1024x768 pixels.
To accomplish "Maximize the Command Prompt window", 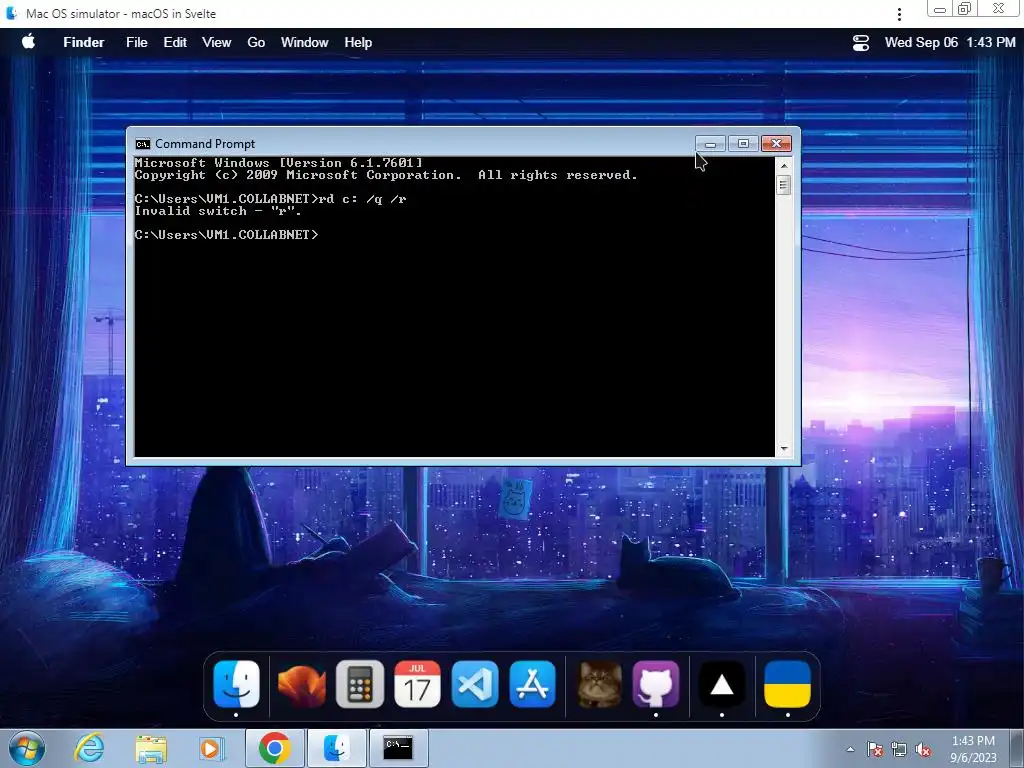I will tap(743, 144).
